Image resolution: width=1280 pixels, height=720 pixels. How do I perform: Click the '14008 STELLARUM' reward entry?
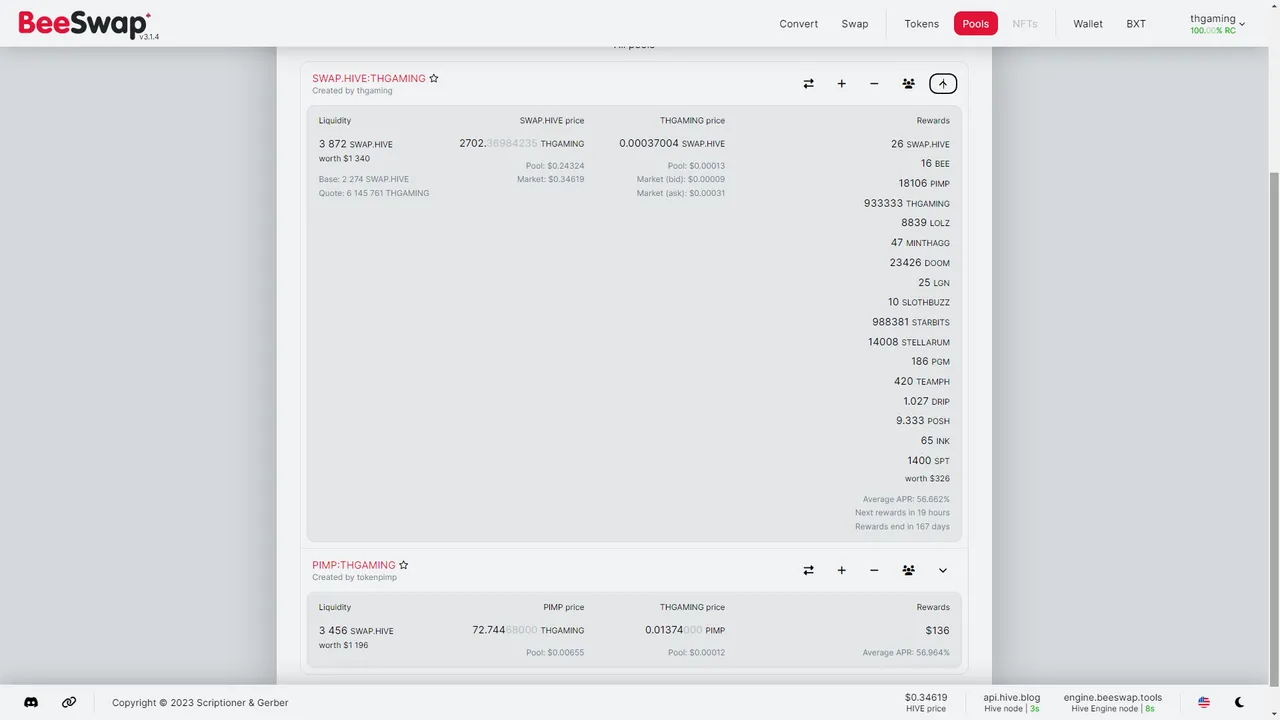[909, 342]
